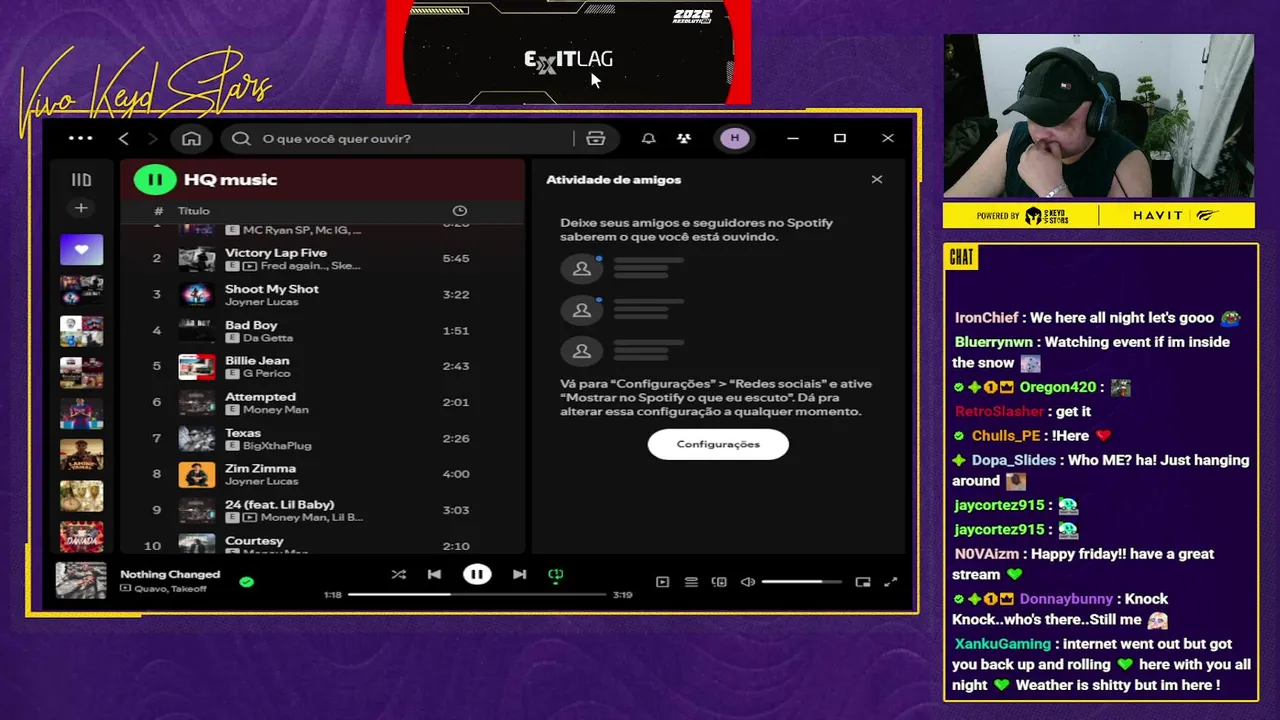
Task: Click the Zim Zimma album thumbnail
Action: (x=196, y=474)
